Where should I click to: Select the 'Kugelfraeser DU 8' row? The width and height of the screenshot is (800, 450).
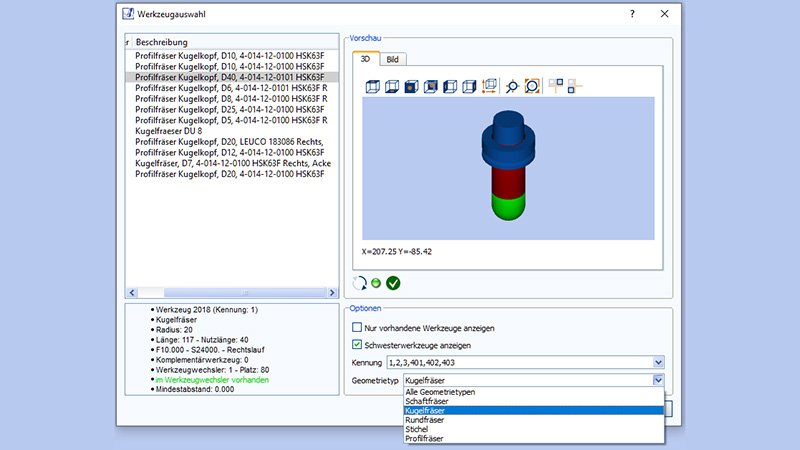click(232, 131)
